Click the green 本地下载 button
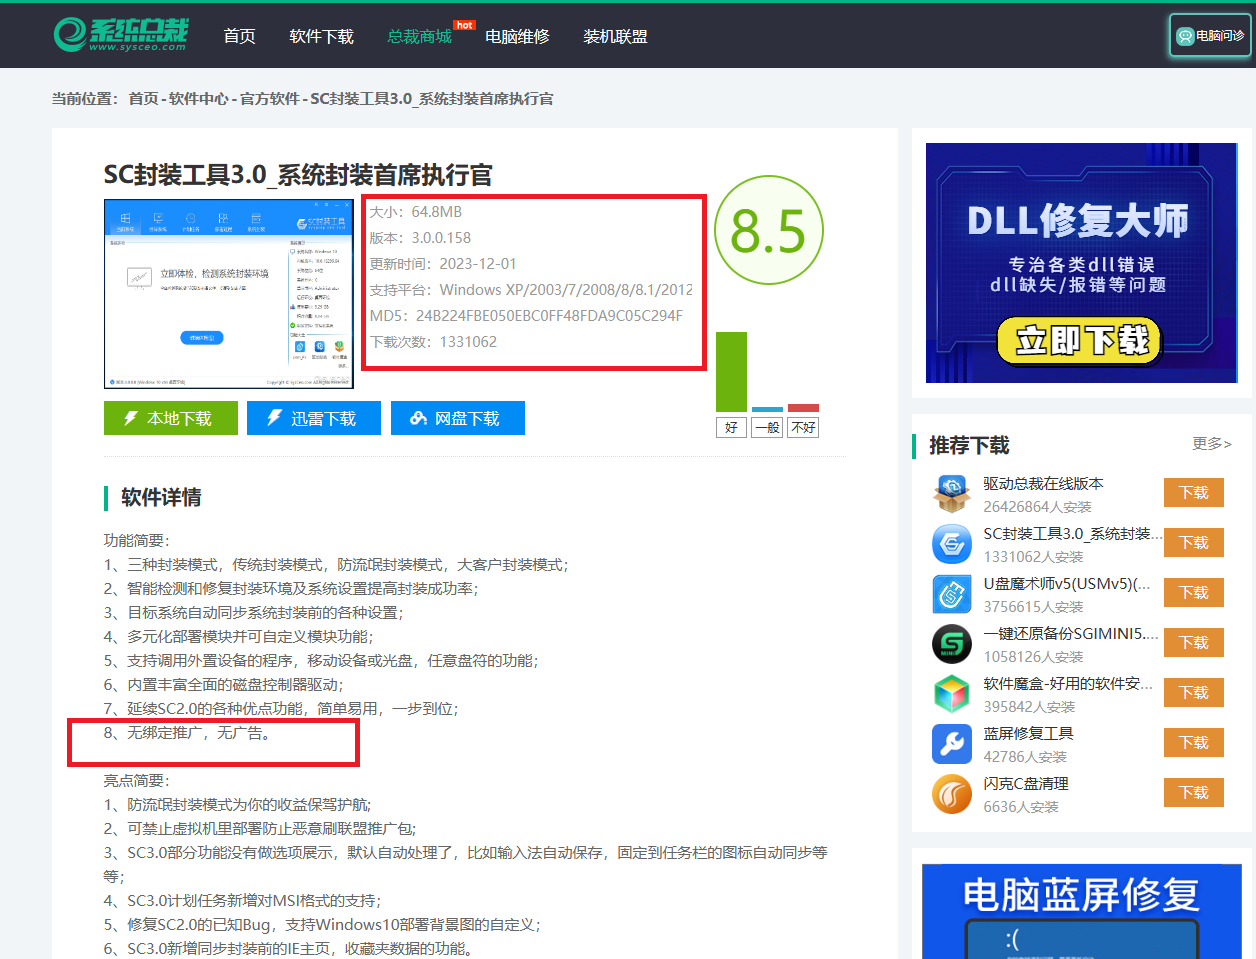This screenshot has width=1256, height=959. [171, 418]
